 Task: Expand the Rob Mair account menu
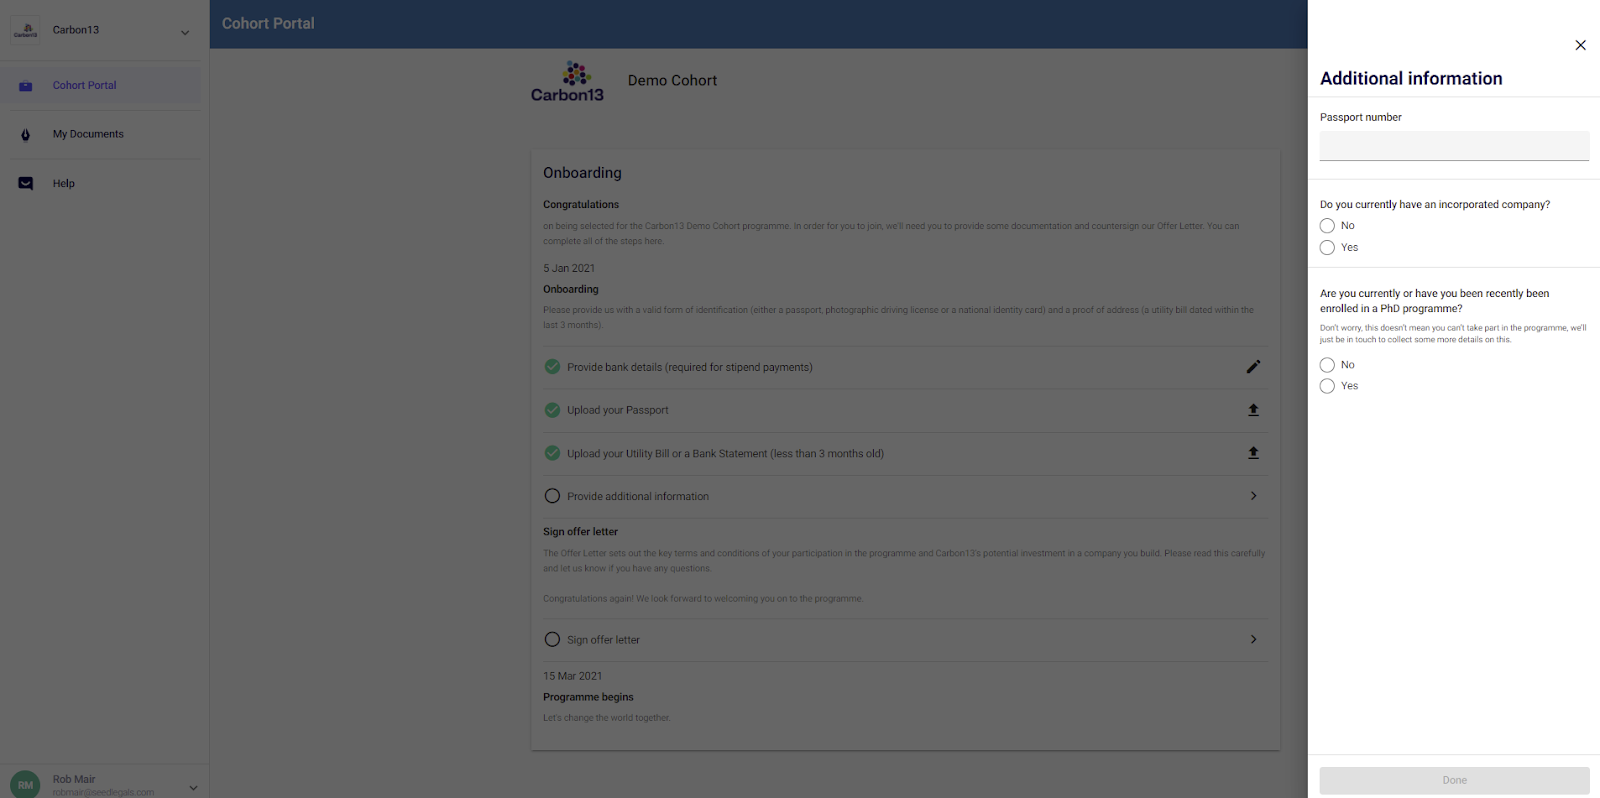point(193,787)
